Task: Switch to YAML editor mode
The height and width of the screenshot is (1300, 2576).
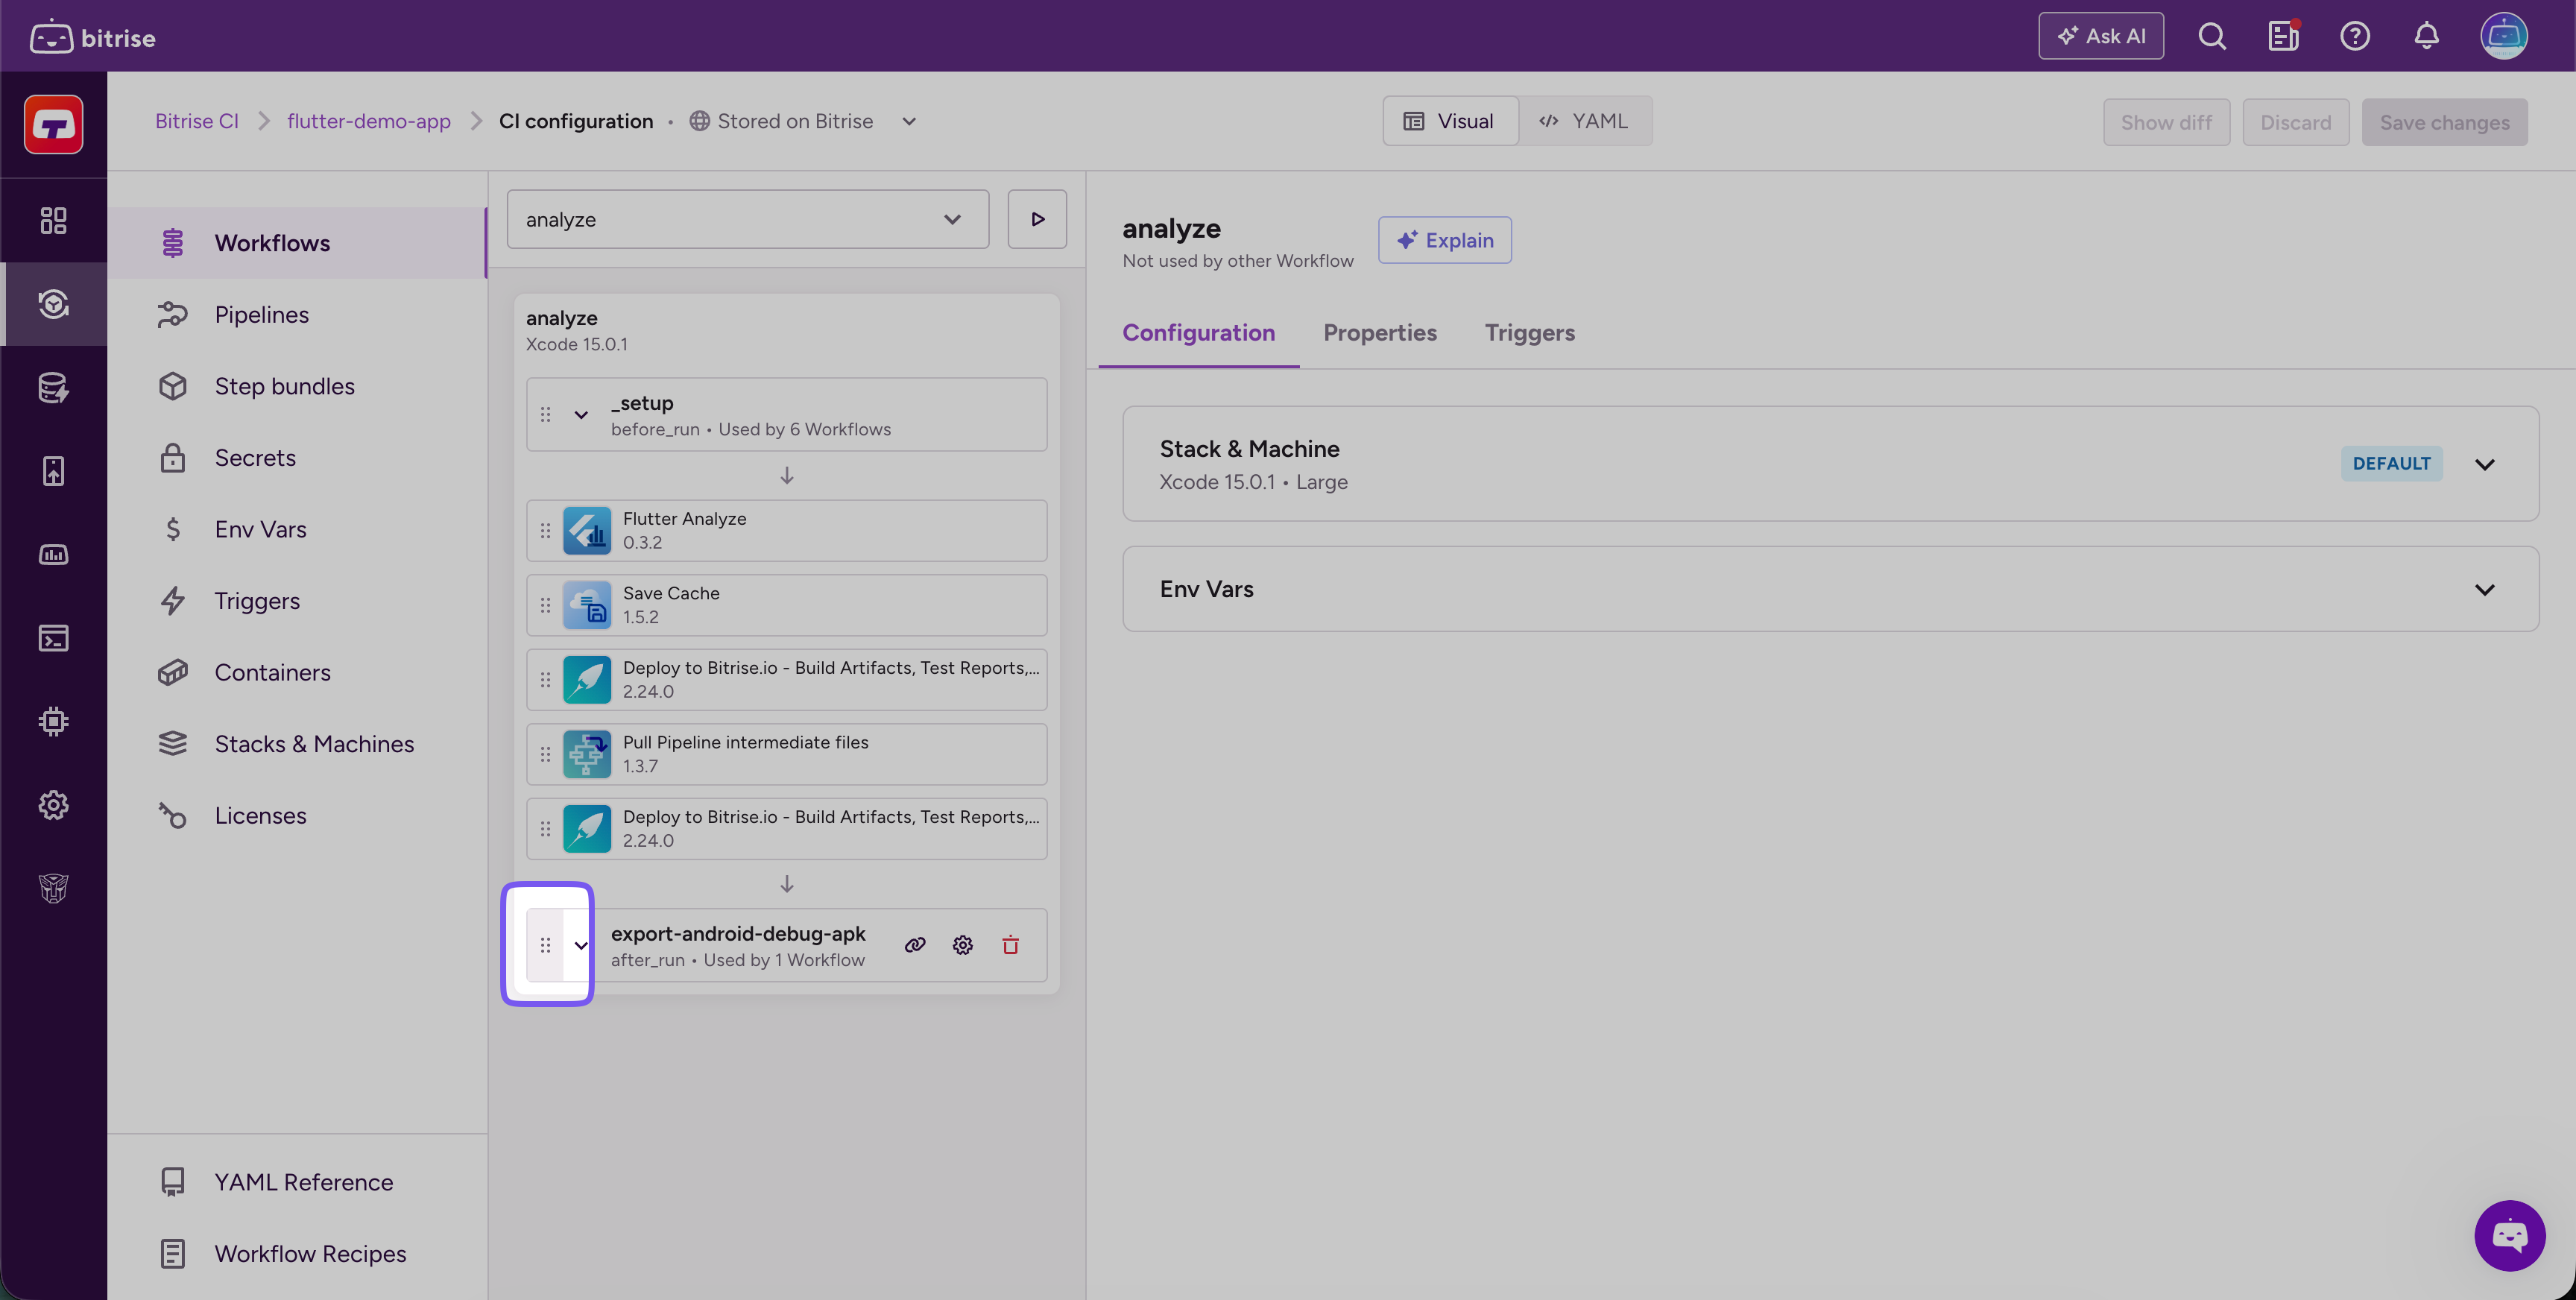Action: [1585, 121]
